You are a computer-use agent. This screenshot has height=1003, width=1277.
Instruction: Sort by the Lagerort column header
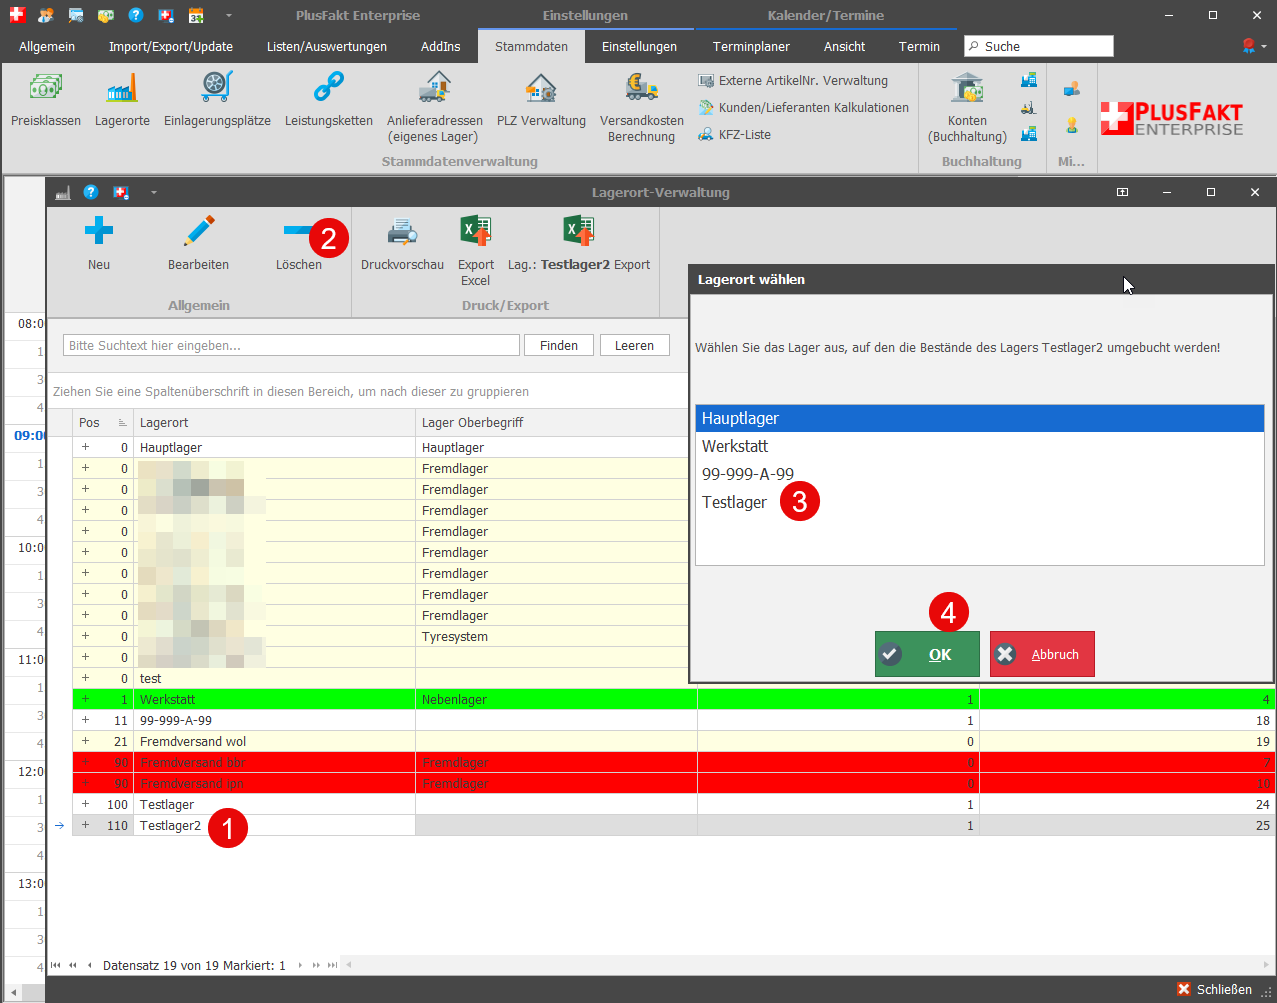[x=274, y=422]
